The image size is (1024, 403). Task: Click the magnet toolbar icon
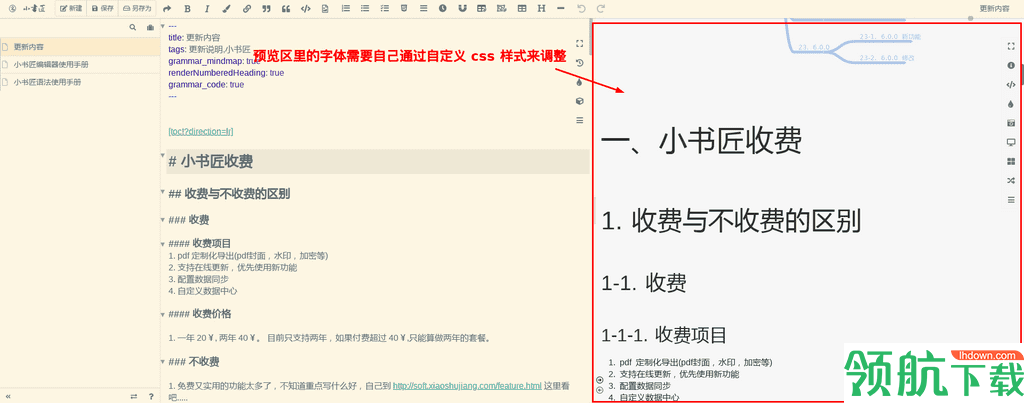click(462, 8)
